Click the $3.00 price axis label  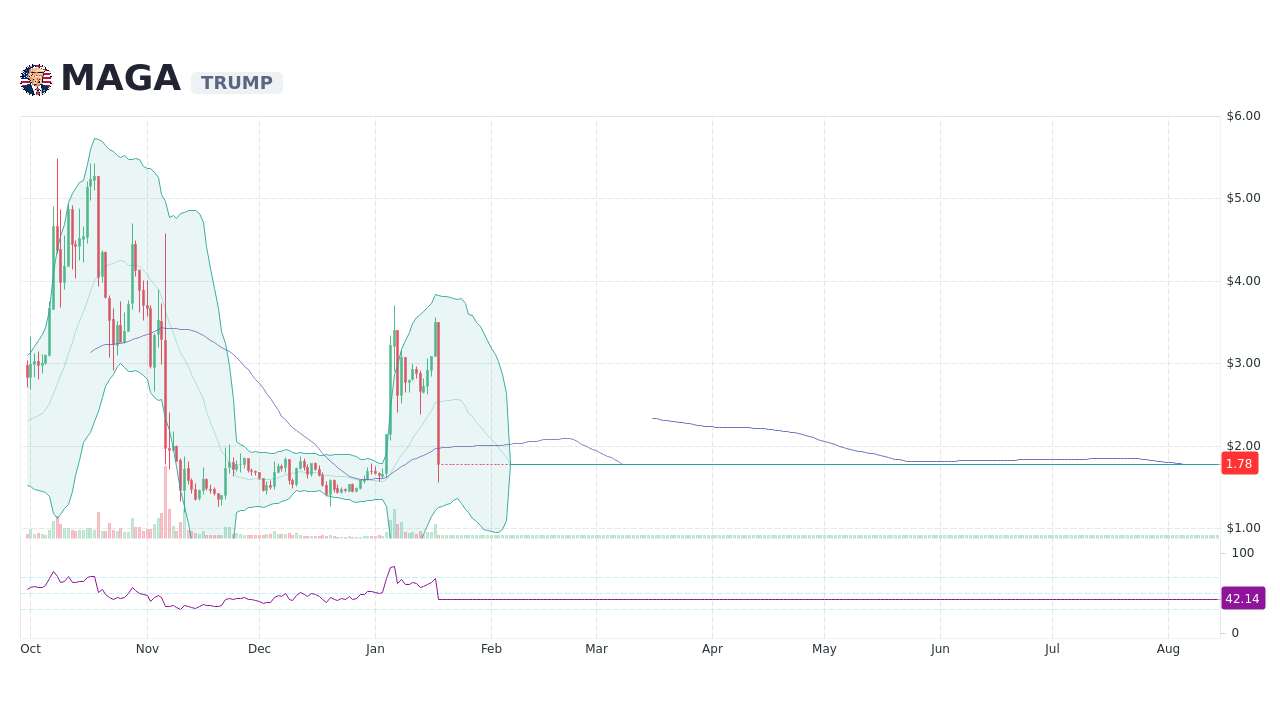(1241, 363)
